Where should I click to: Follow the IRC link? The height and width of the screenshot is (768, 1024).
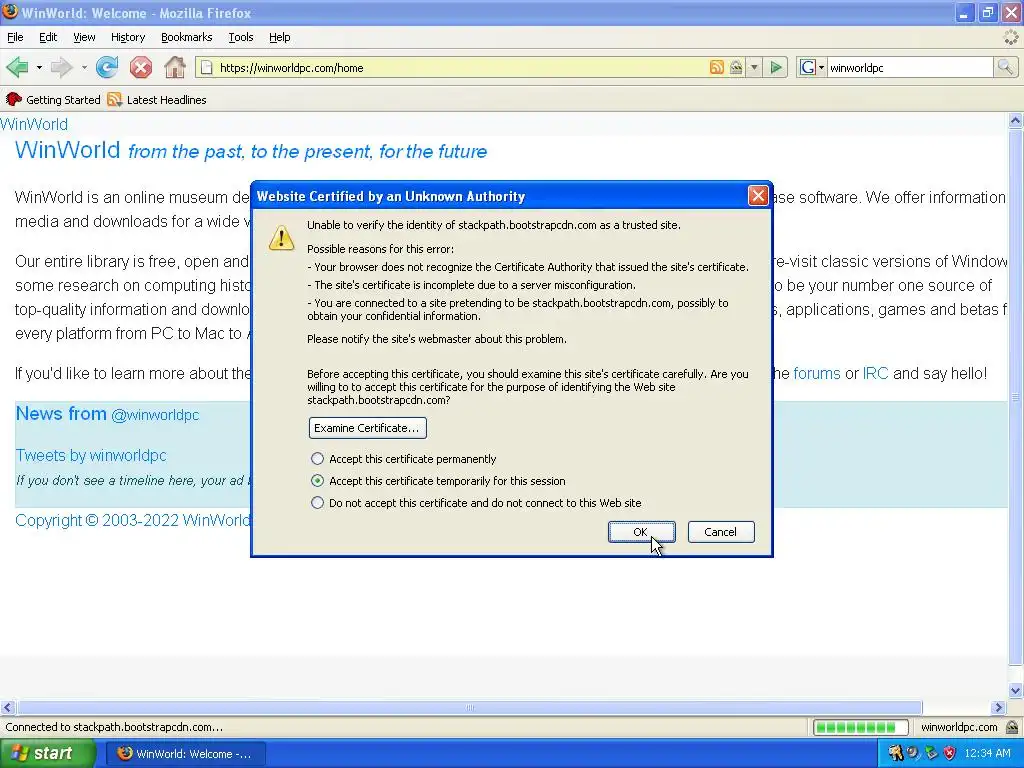tap(875, 374)
